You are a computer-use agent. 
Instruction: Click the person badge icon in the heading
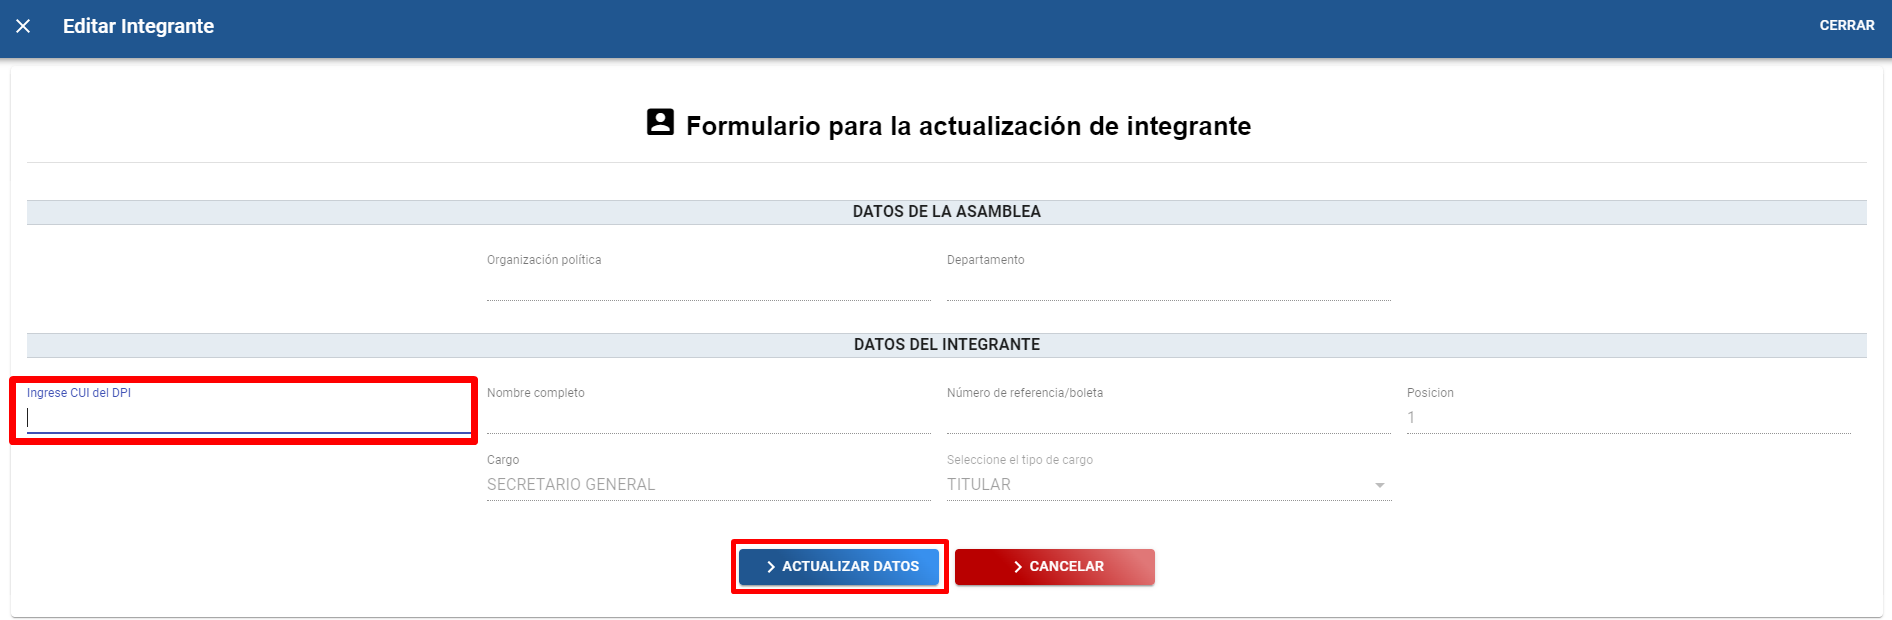[660, 122]
